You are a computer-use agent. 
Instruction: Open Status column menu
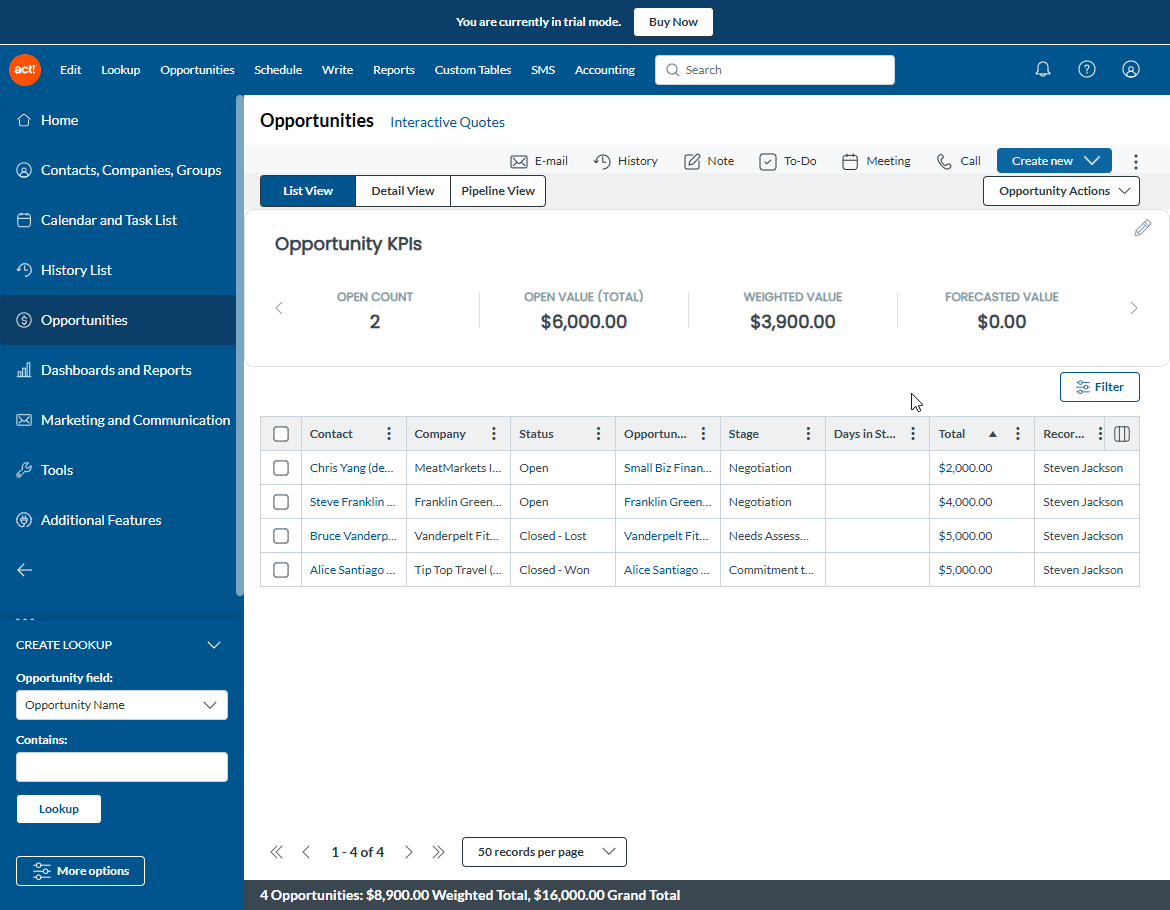pyautogui.click(x=598, y=434)
